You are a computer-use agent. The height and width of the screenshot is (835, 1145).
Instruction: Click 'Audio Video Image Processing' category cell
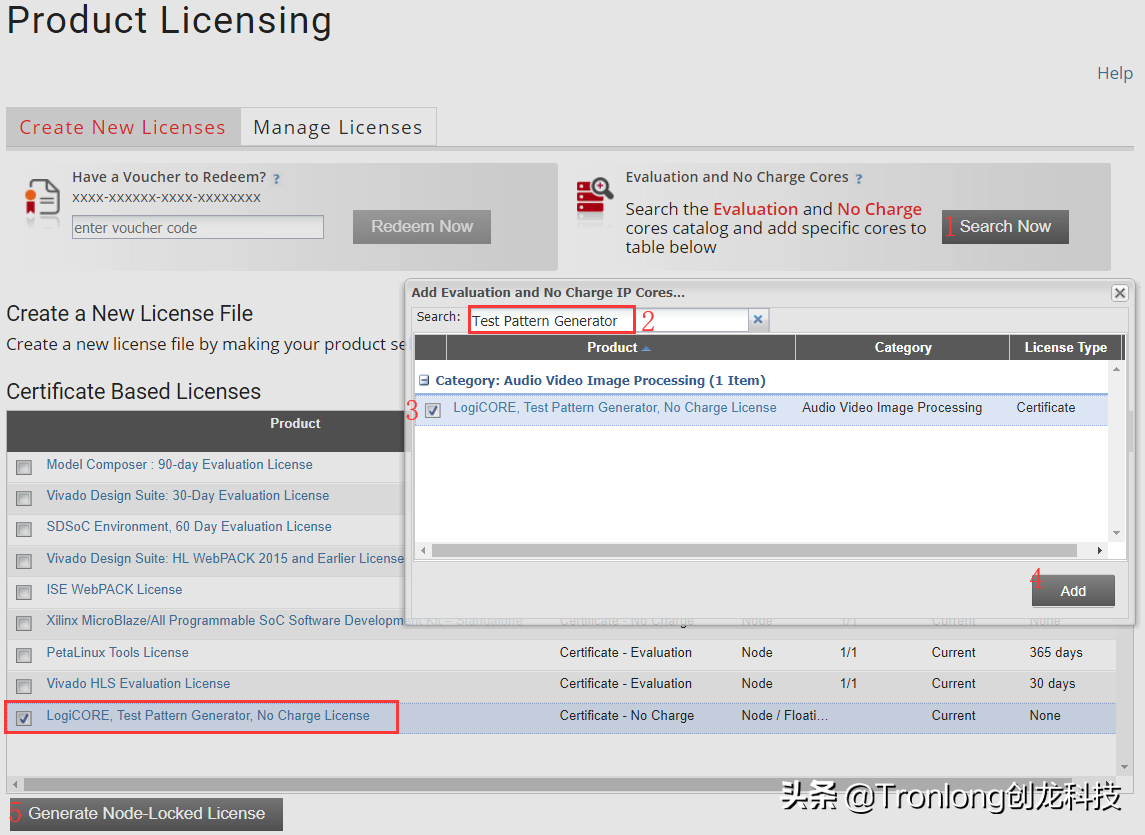pos(892,408)
